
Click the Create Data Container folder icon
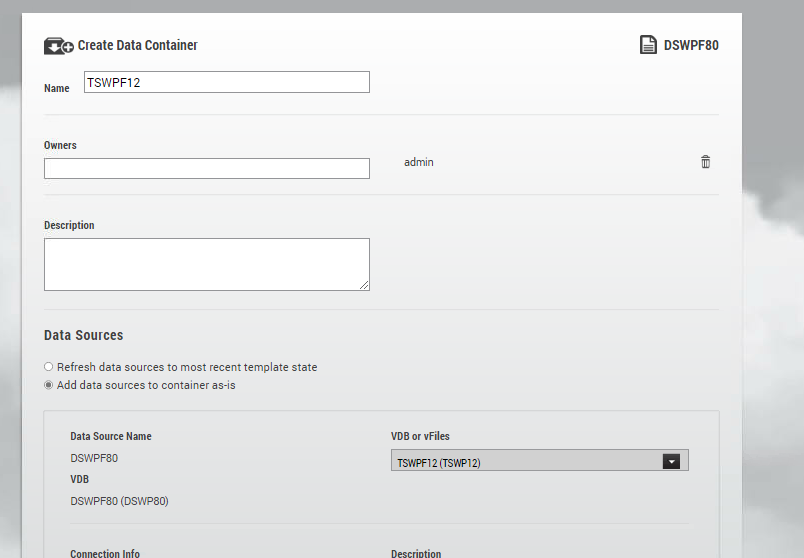coord(58,46)
